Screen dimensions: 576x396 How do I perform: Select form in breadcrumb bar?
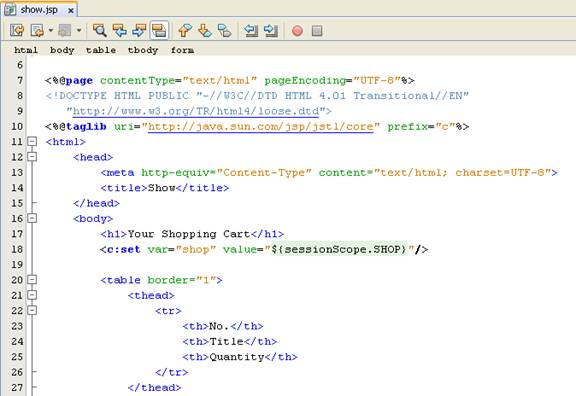click(x=183, y=50)
